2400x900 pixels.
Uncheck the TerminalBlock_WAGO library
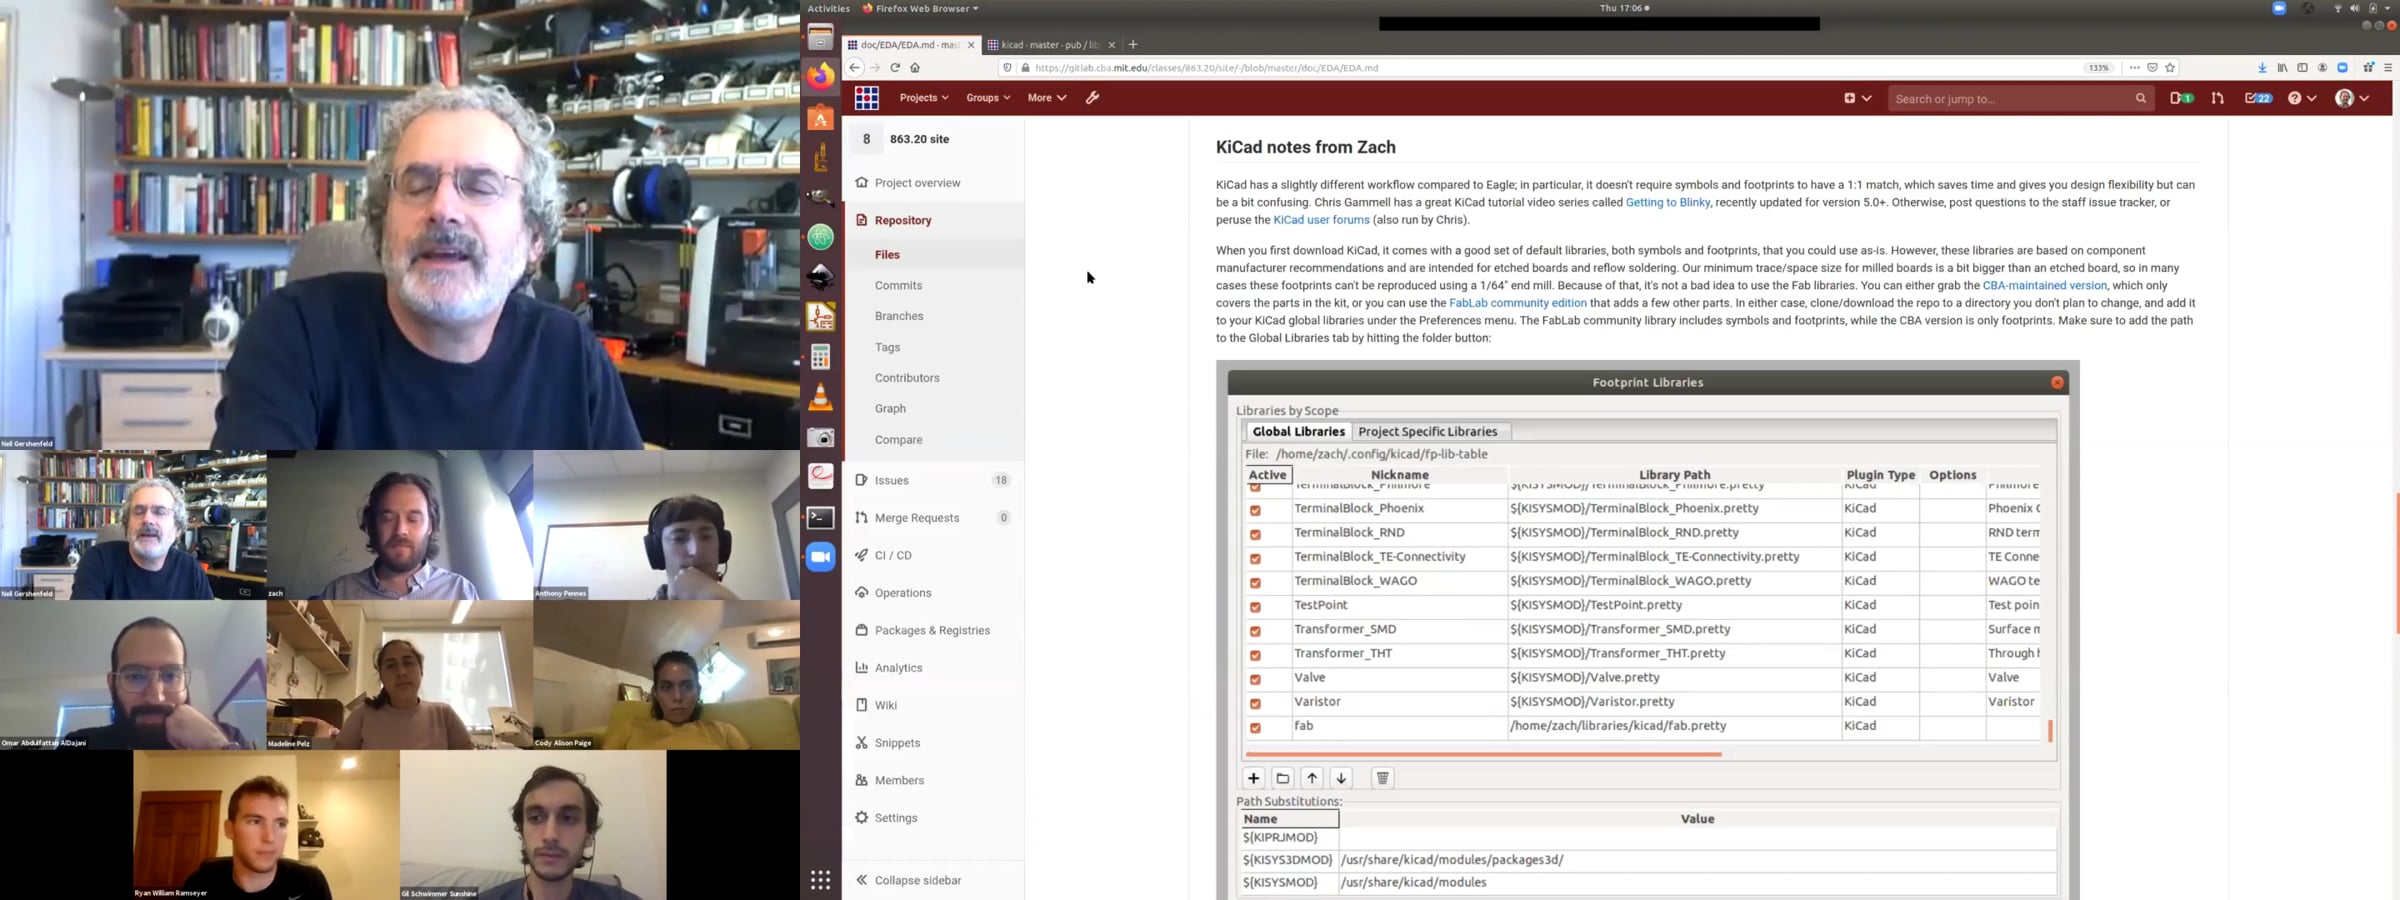(x=1255, y=582)
